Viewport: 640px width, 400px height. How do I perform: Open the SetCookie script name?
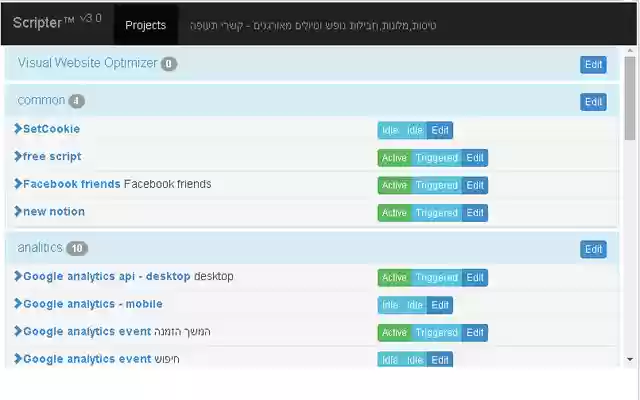point(51,129)
